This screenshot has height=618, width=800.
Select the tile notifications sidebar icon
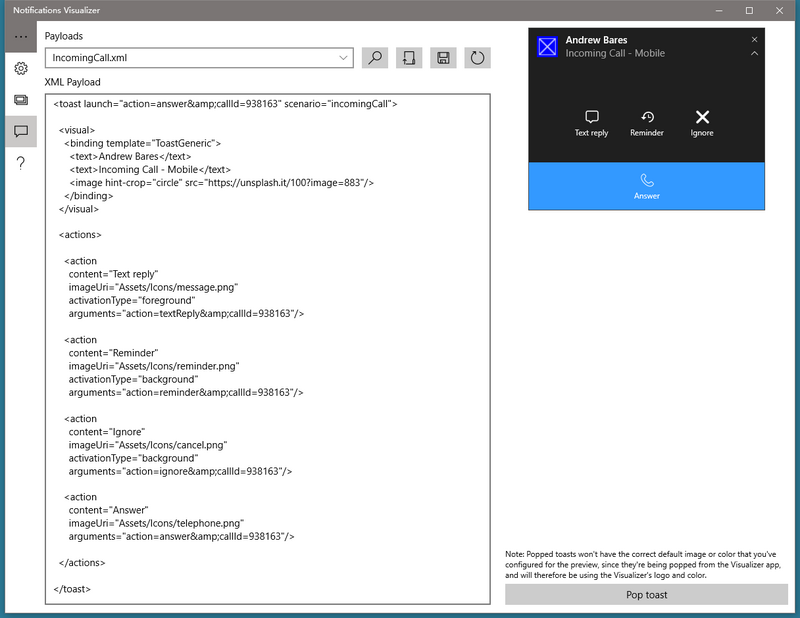tap(21, 100)
